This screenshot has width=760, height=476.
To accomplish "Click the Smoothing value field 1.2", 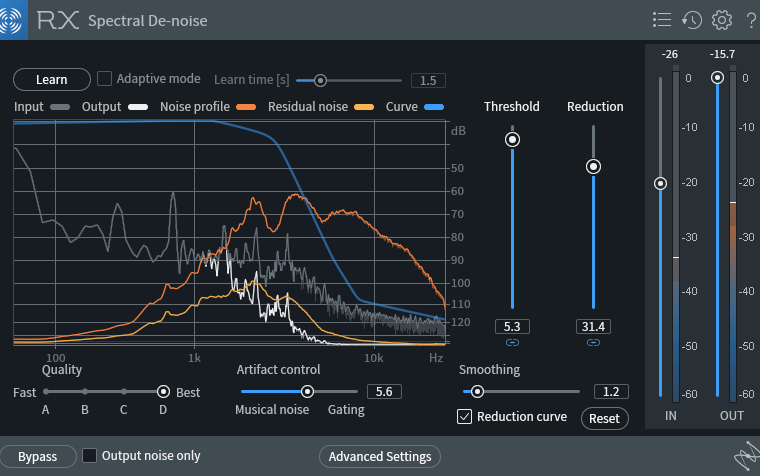I will (x=611, y=392).
